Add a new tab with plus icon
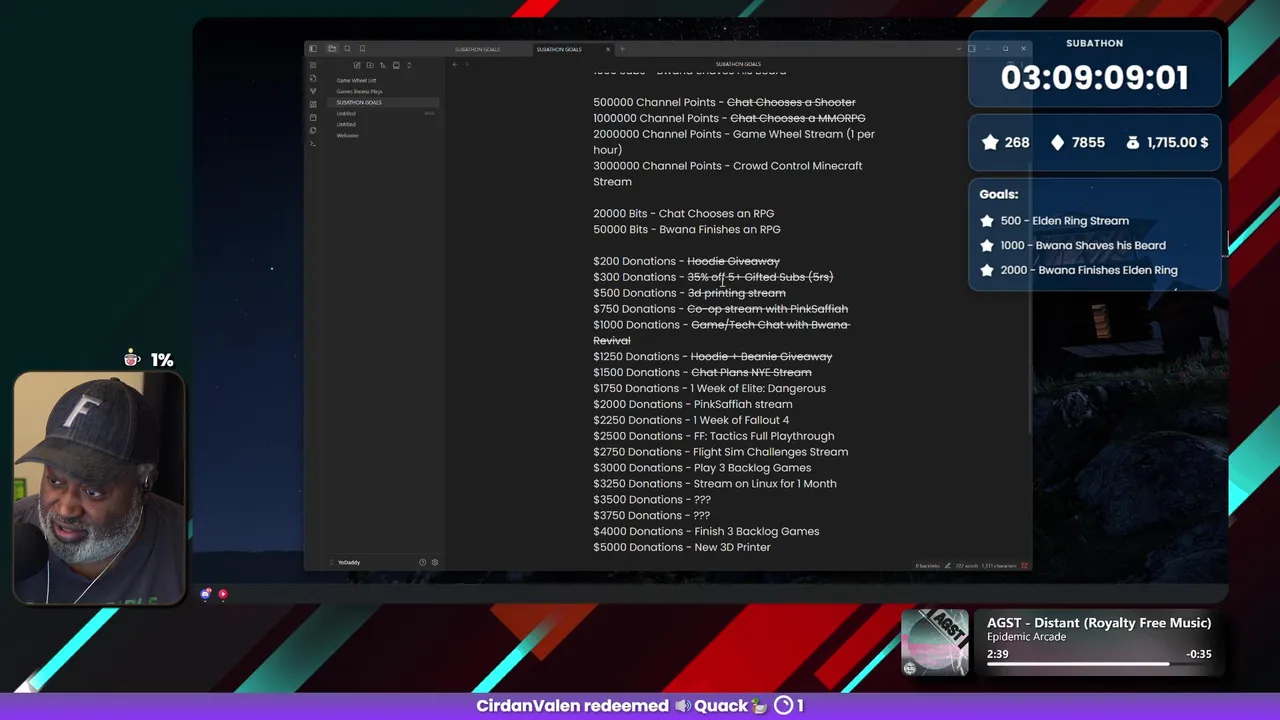The width and height of the screenshot is (1280, 720). point(622,49)
